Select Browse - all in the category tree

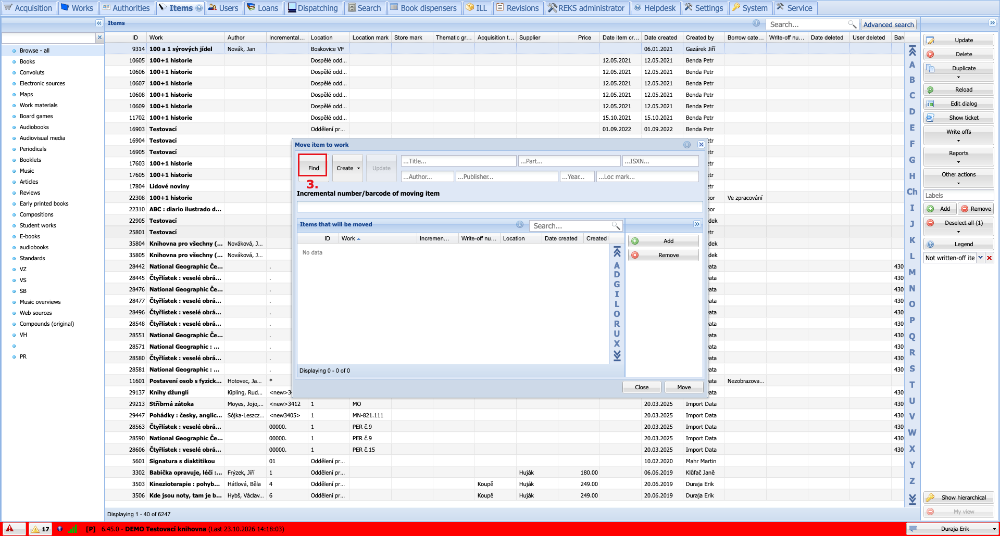click(34, 50)
